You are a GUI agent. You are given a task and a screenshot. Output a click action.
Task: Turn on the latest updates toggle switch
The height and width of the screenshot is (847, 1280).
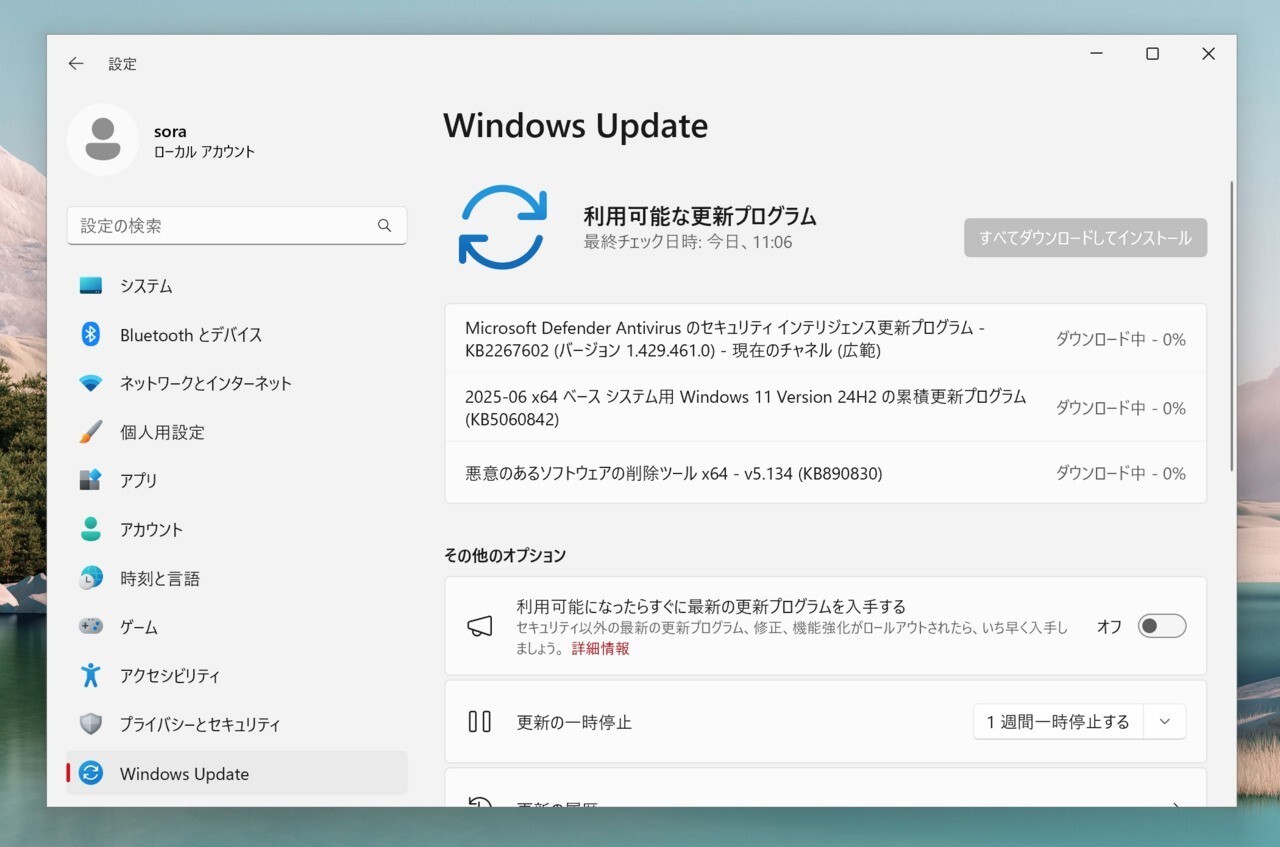coord(1162,626)
